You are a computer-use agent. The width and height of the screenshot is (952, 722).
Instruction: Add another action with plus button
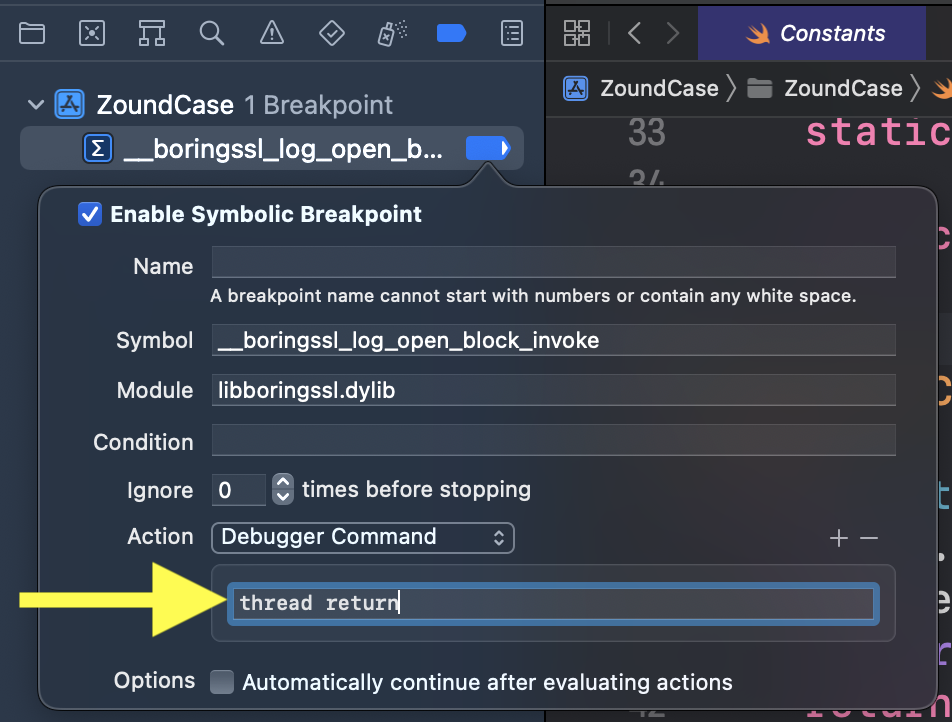tap(839, 539)
